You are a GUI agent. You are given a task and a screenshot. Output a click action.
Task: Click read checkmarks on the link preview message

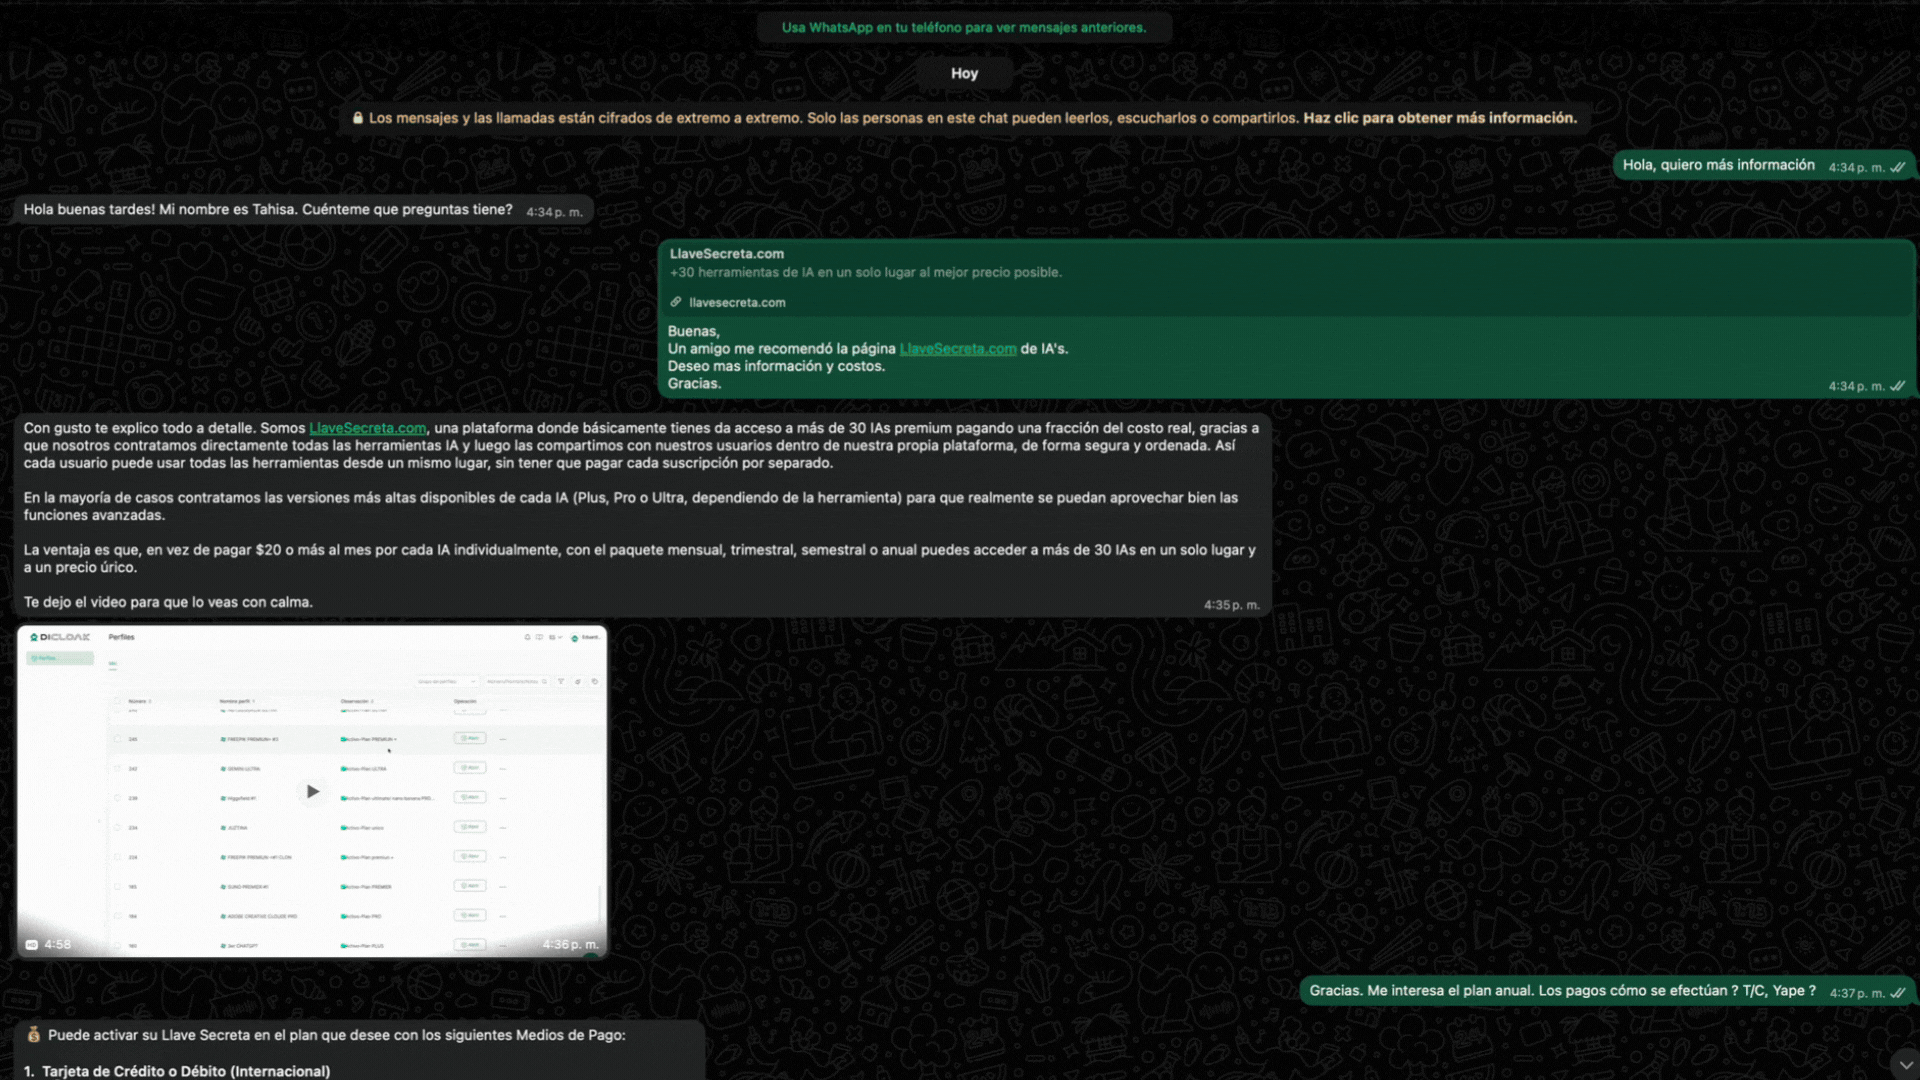click(1897, 386)
